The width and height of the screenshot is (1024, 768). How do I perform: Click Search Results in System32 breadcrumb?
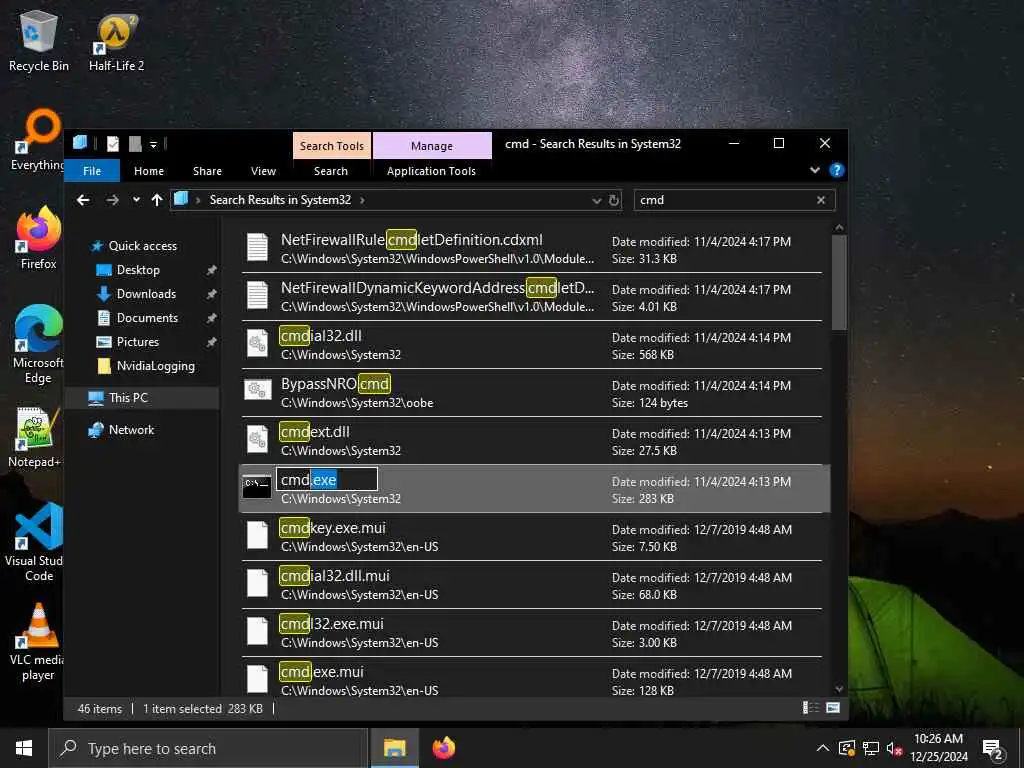pyautogui.click(x=280, y=200)
